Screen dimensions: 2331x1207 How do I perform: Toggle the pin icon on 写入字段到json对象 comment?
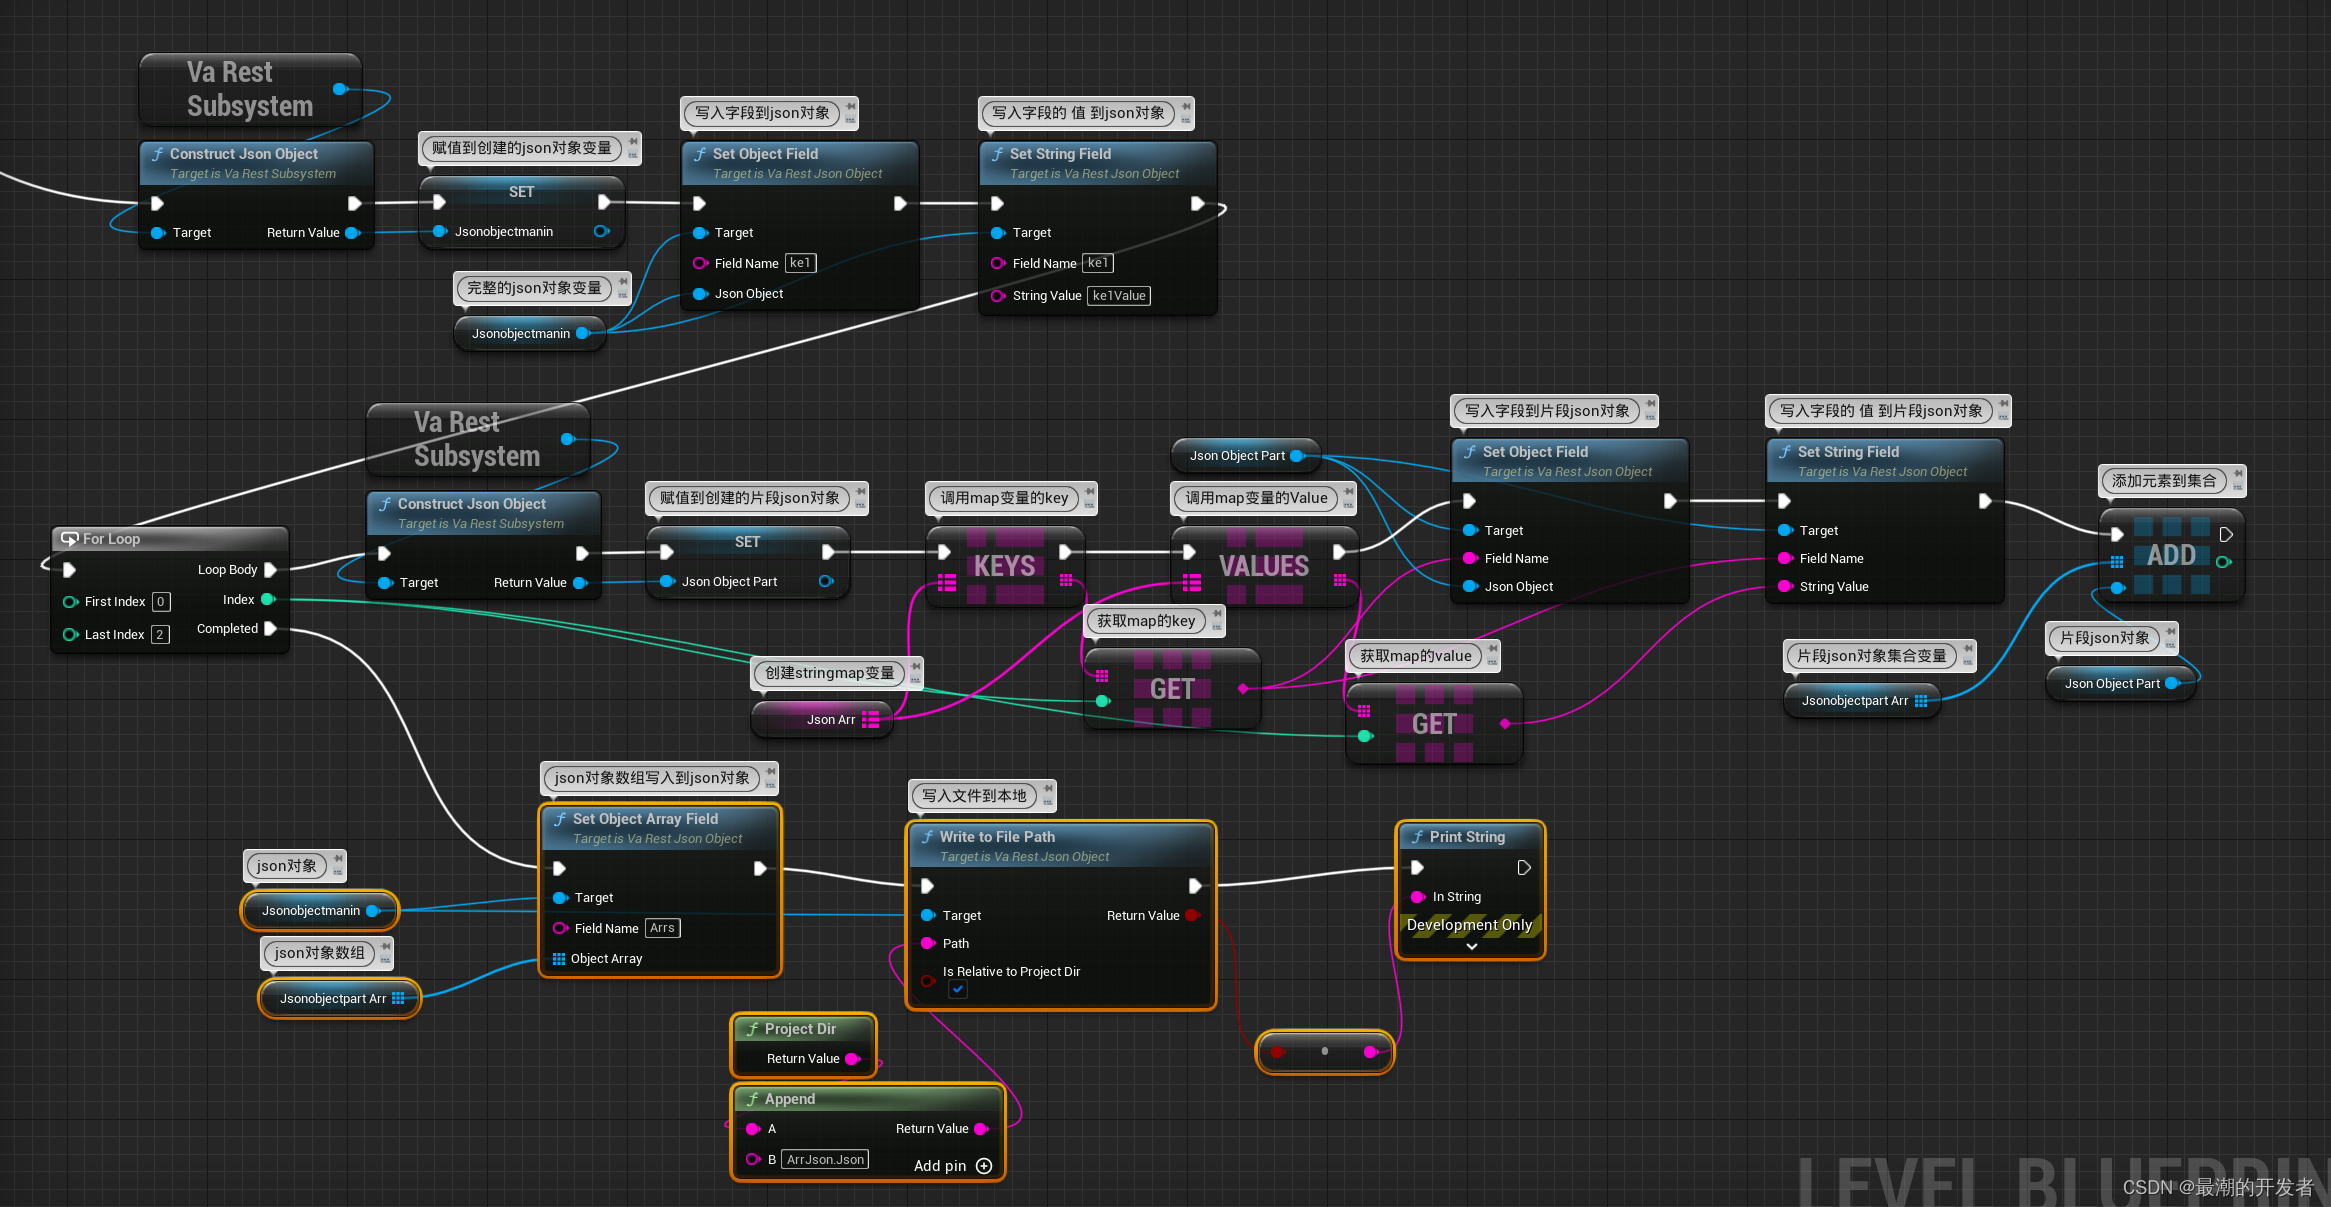(851, 105)
